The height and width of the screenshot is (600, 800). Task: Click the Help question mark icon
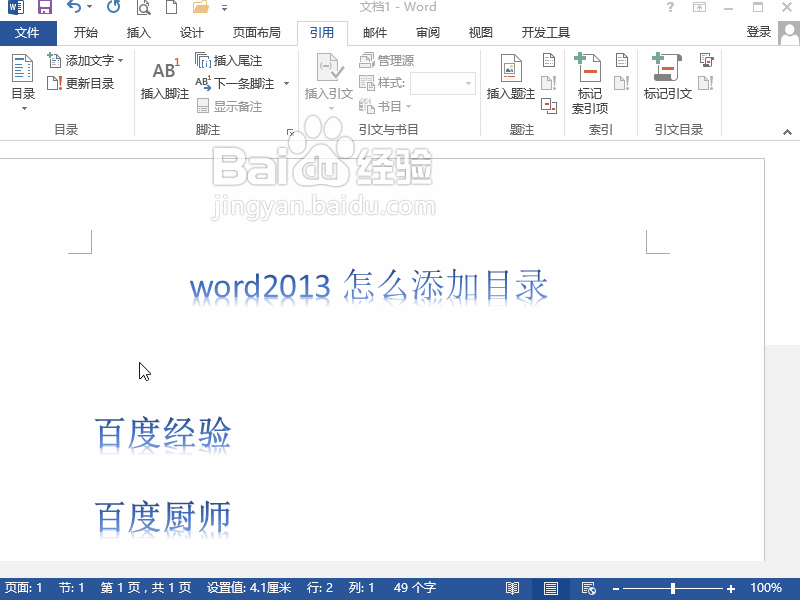pos(670,7)
